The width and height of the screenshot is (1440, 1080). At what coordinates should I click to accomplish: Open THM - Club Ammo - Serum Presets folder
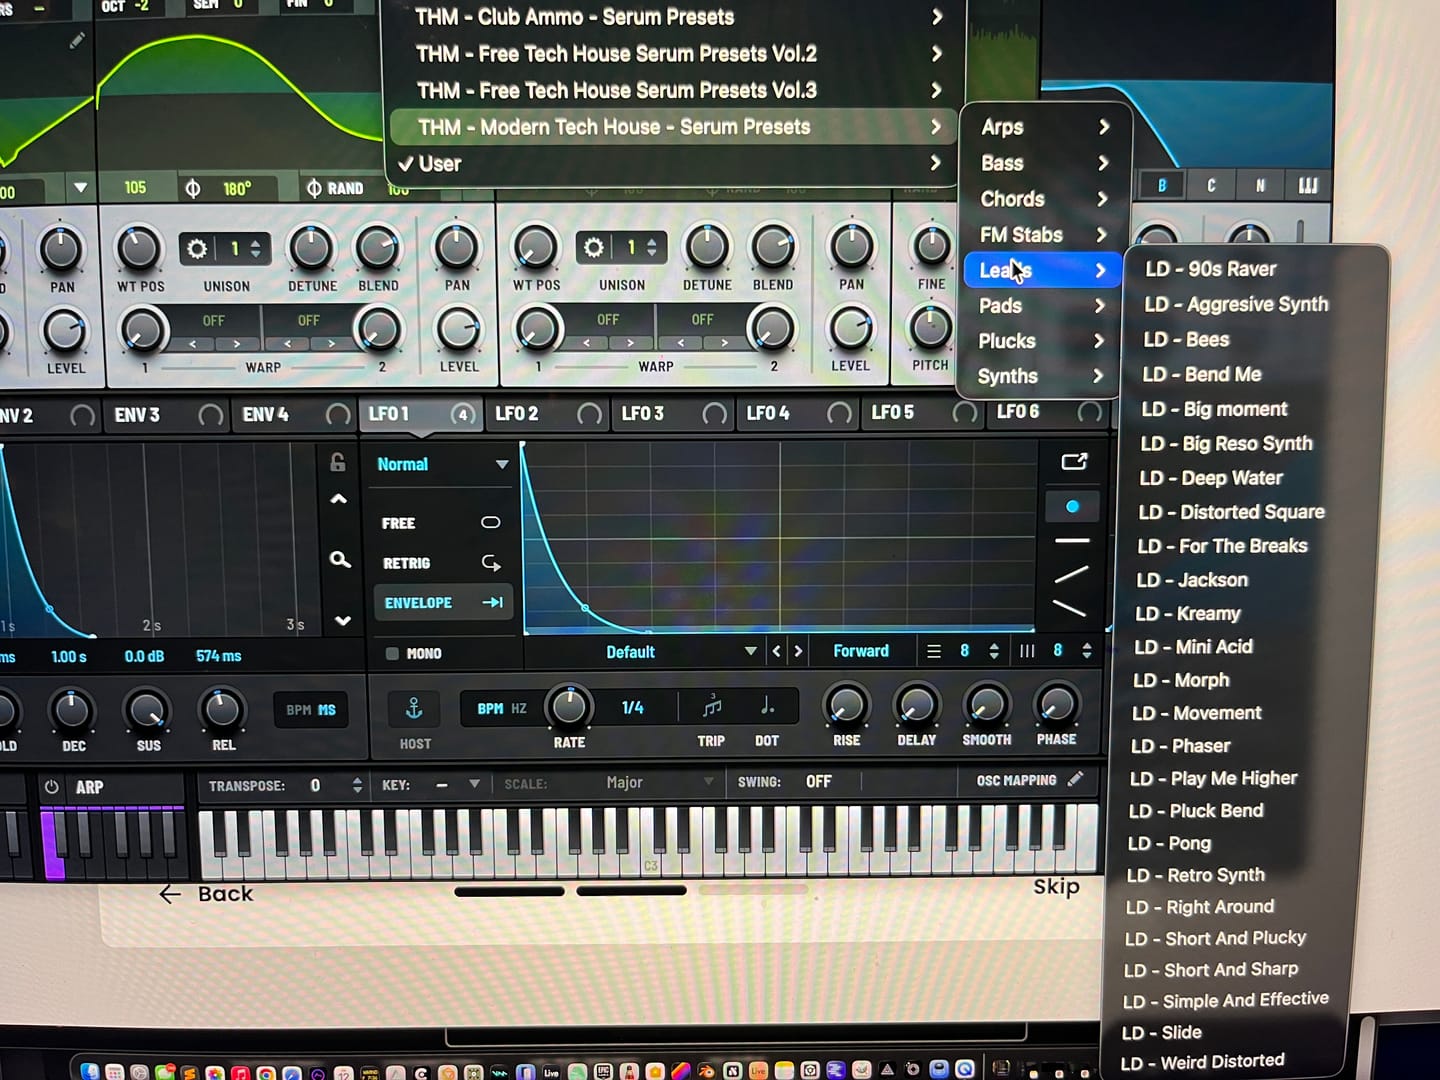pos(675,17)
